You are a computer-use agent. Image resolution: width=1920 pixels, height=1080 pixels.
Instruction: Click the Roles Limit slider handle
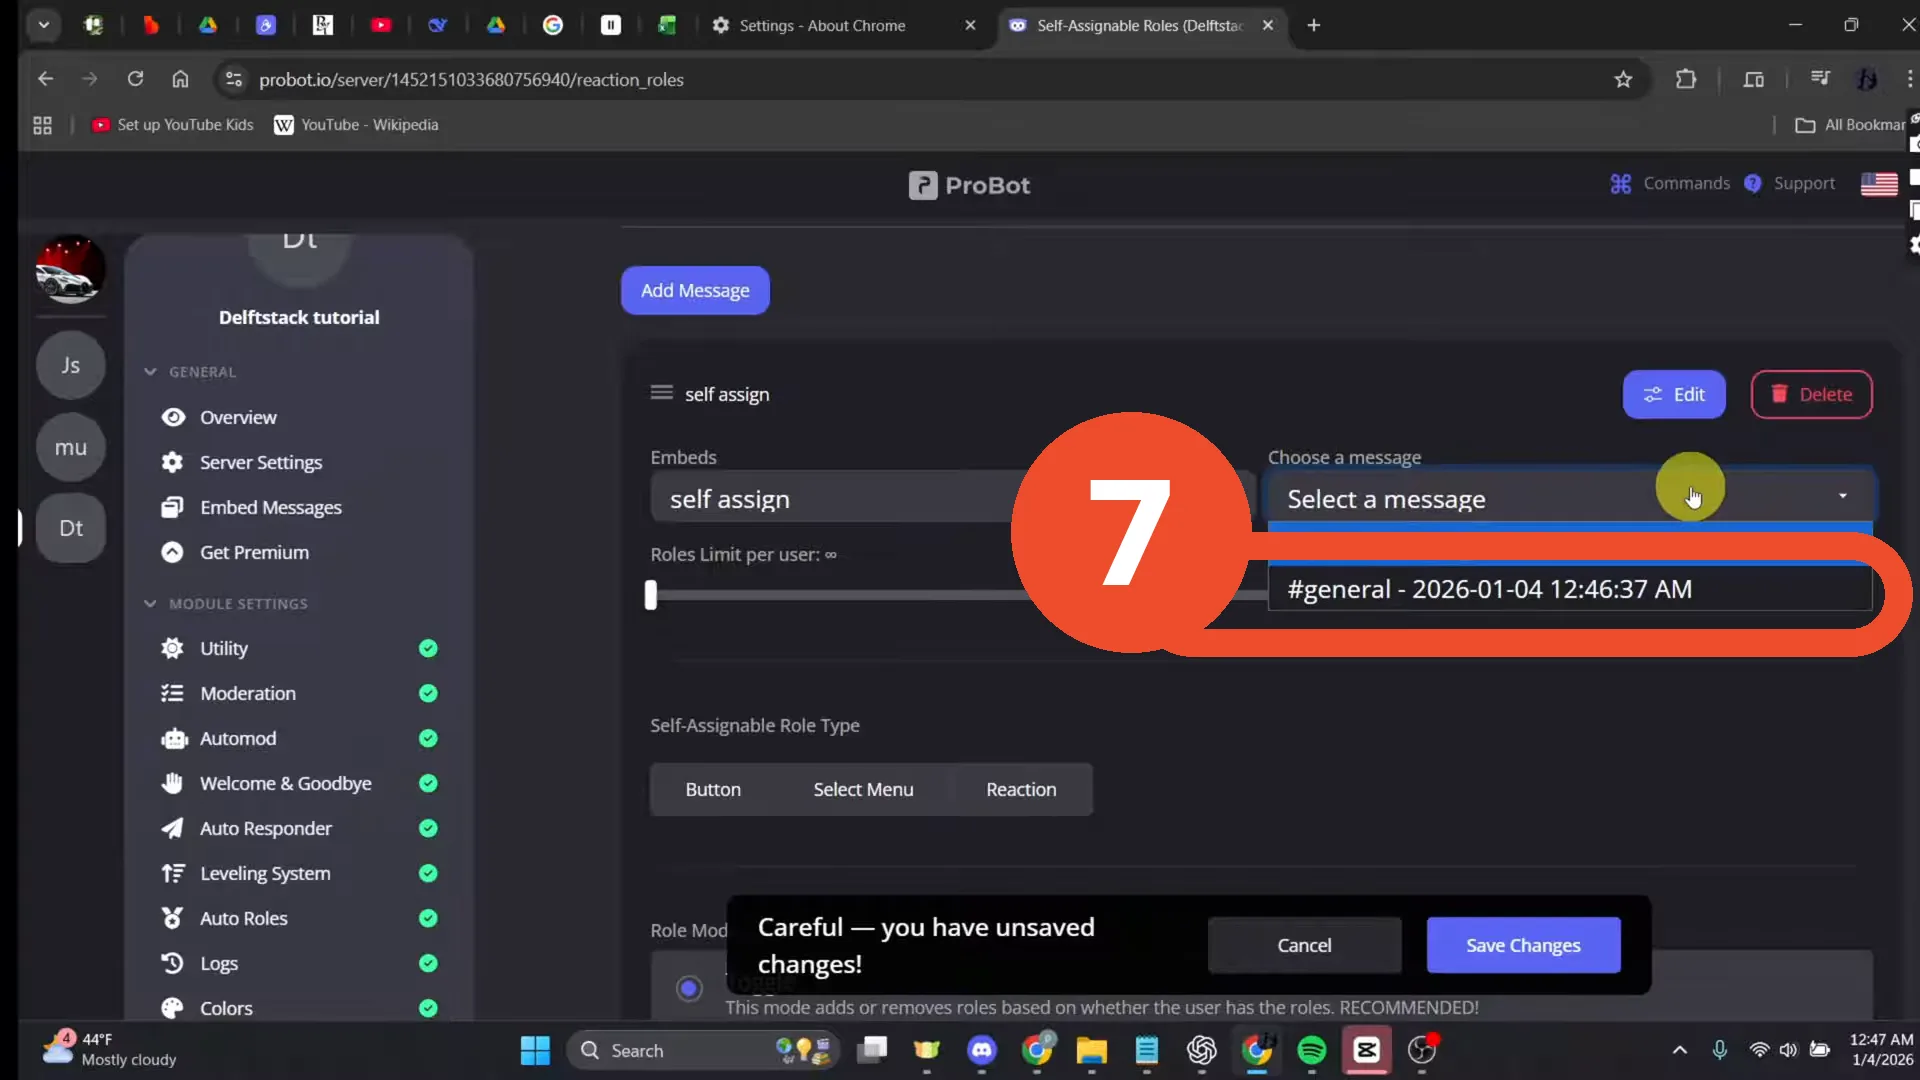651,595
